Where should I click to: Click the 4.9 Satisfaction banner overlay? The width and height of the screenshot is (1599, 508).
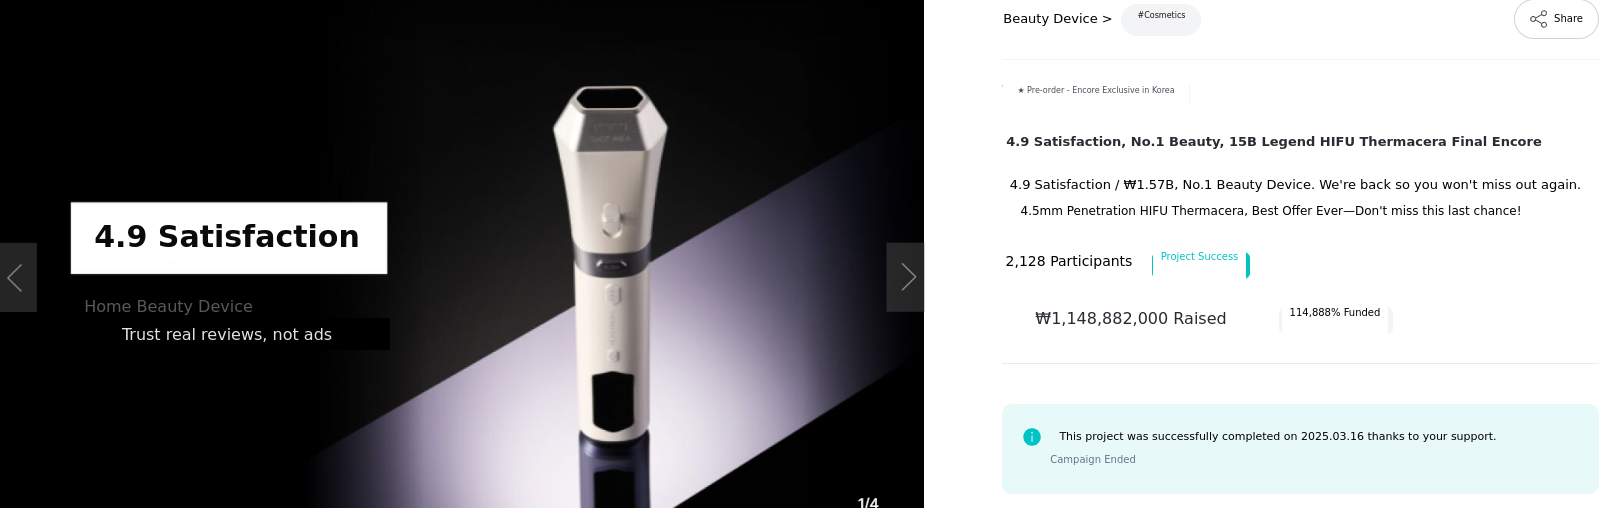tap(229, 238)
